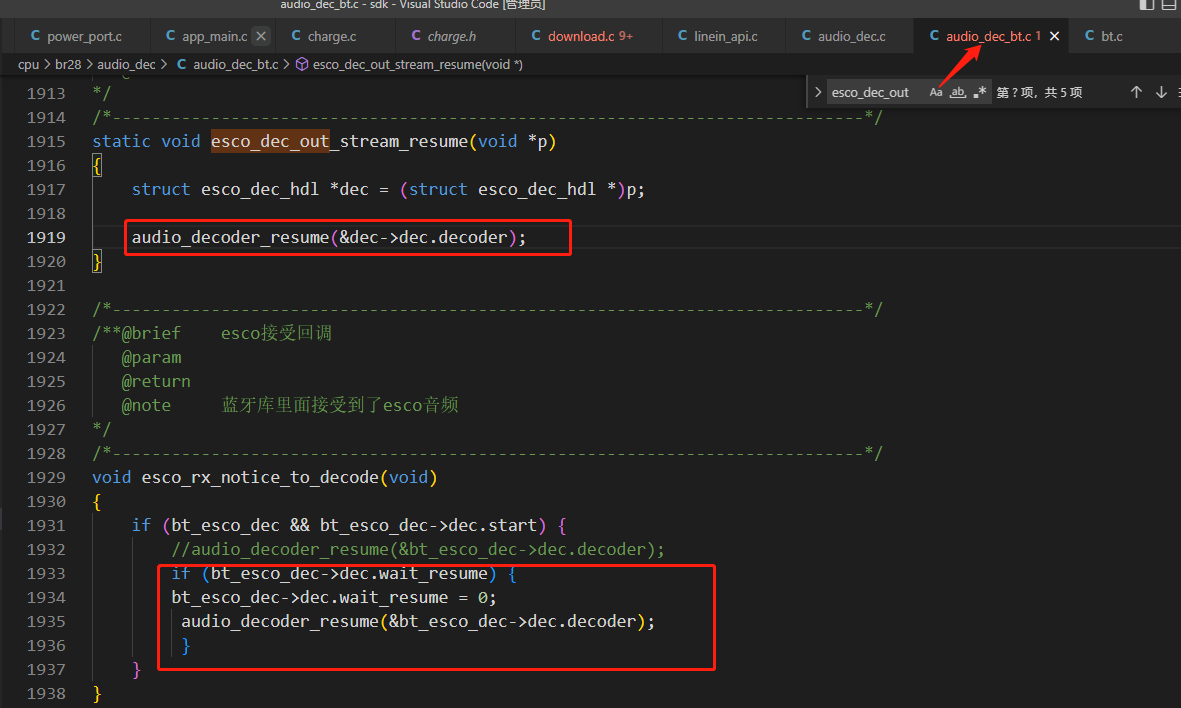Click the highlighted esco_dec_out match on line 1915
Screen dimensions: 1181x708
[x=270, y=142]
